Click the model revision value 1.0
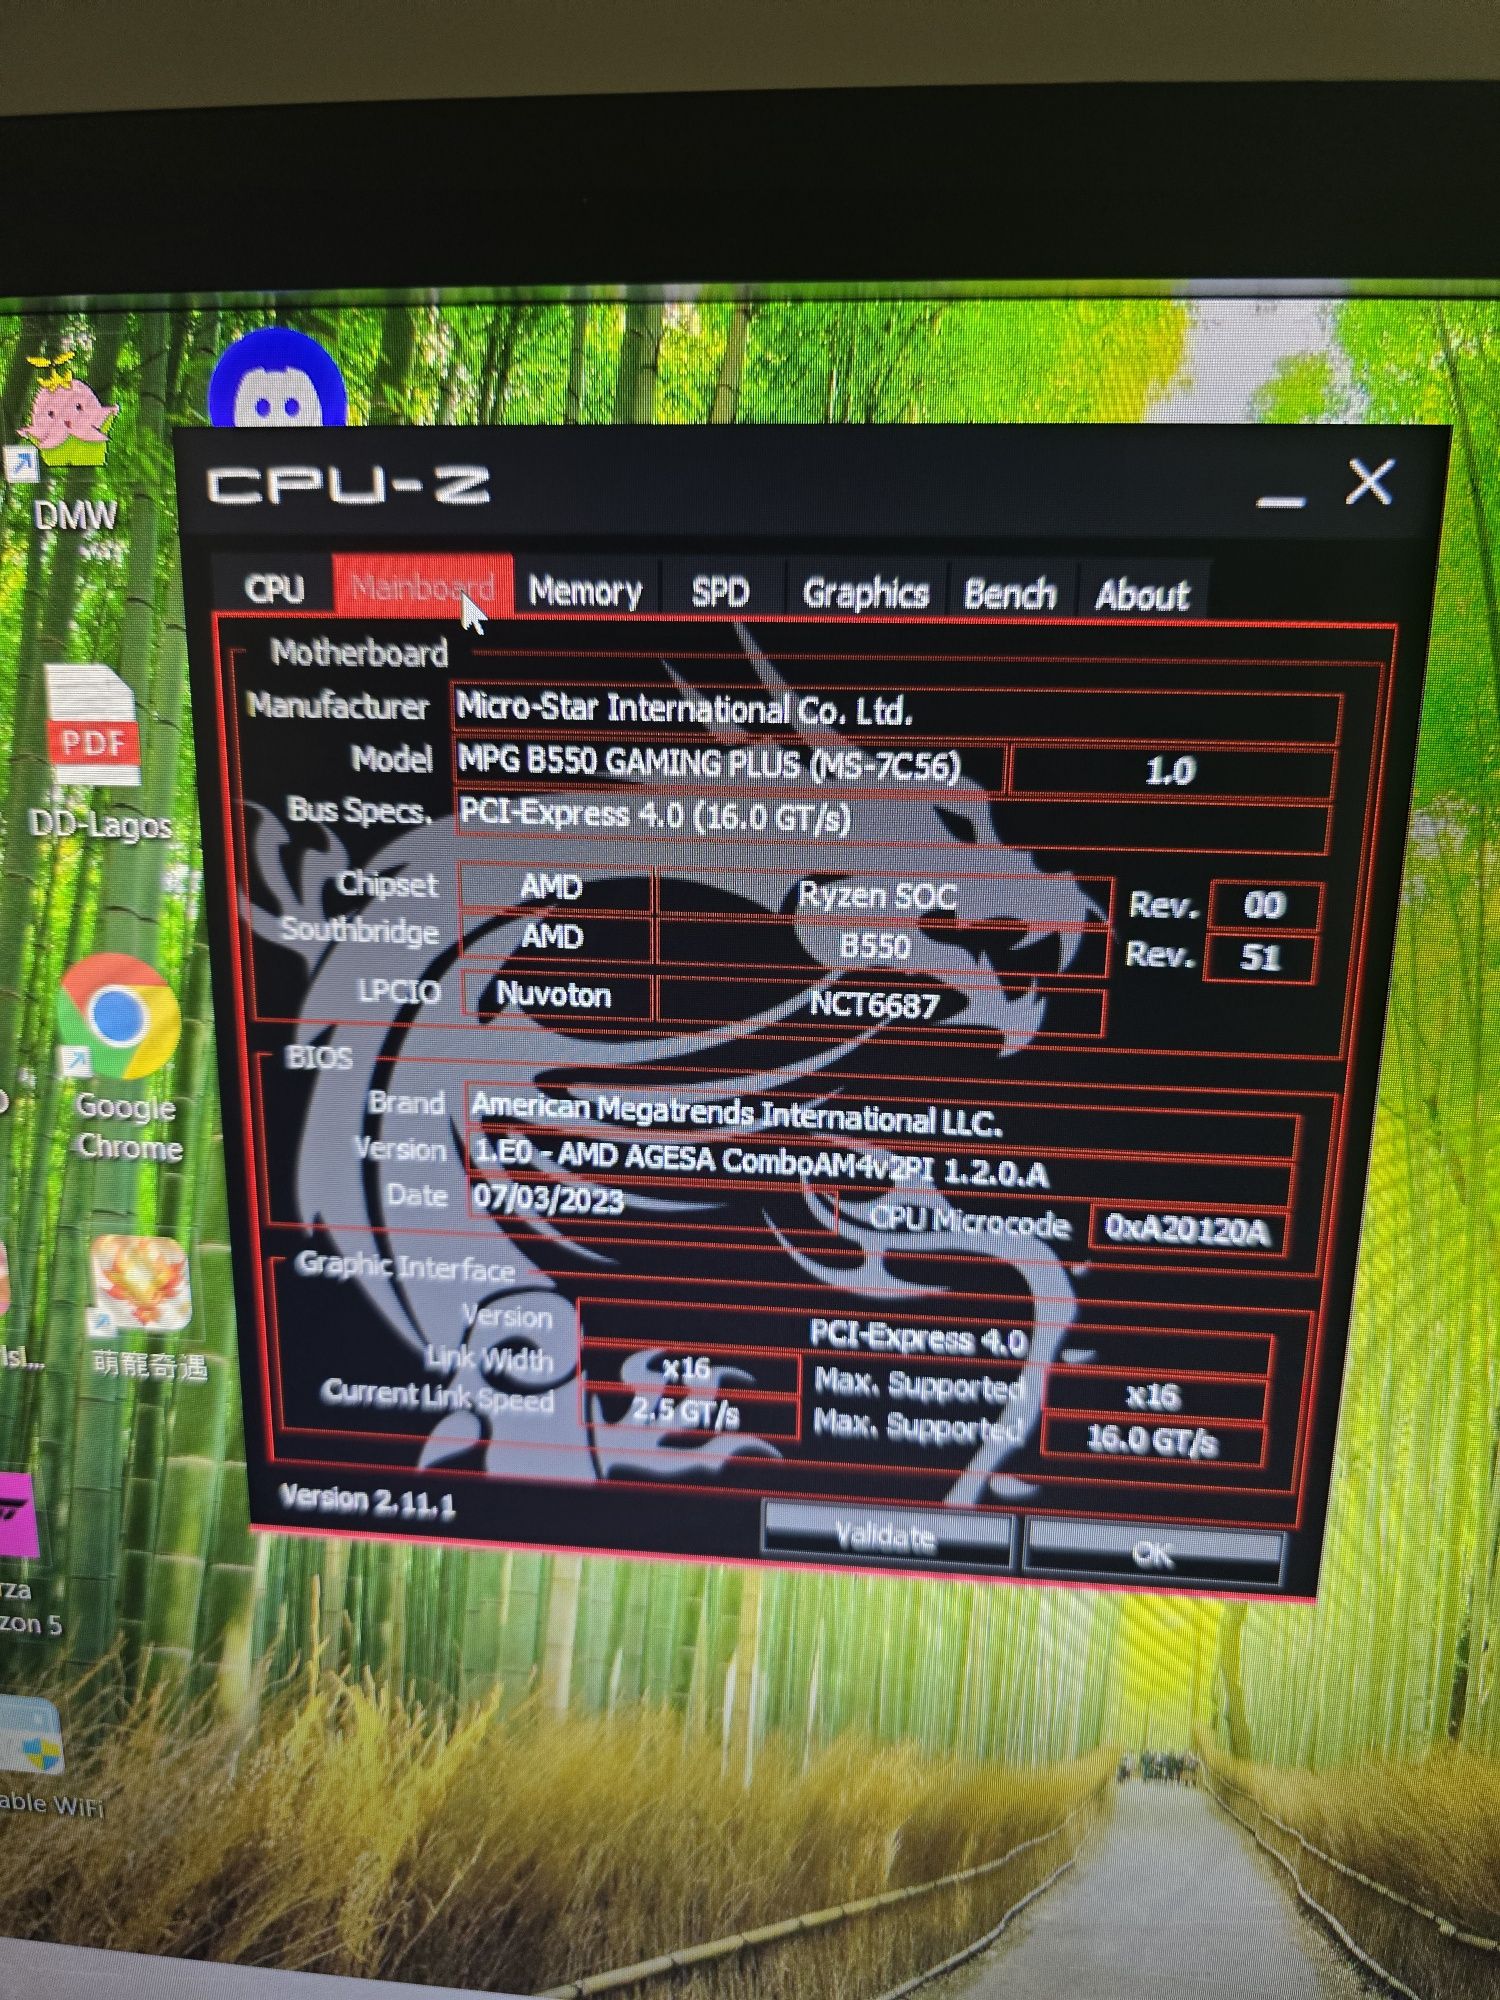 [x=1172, y=772]
